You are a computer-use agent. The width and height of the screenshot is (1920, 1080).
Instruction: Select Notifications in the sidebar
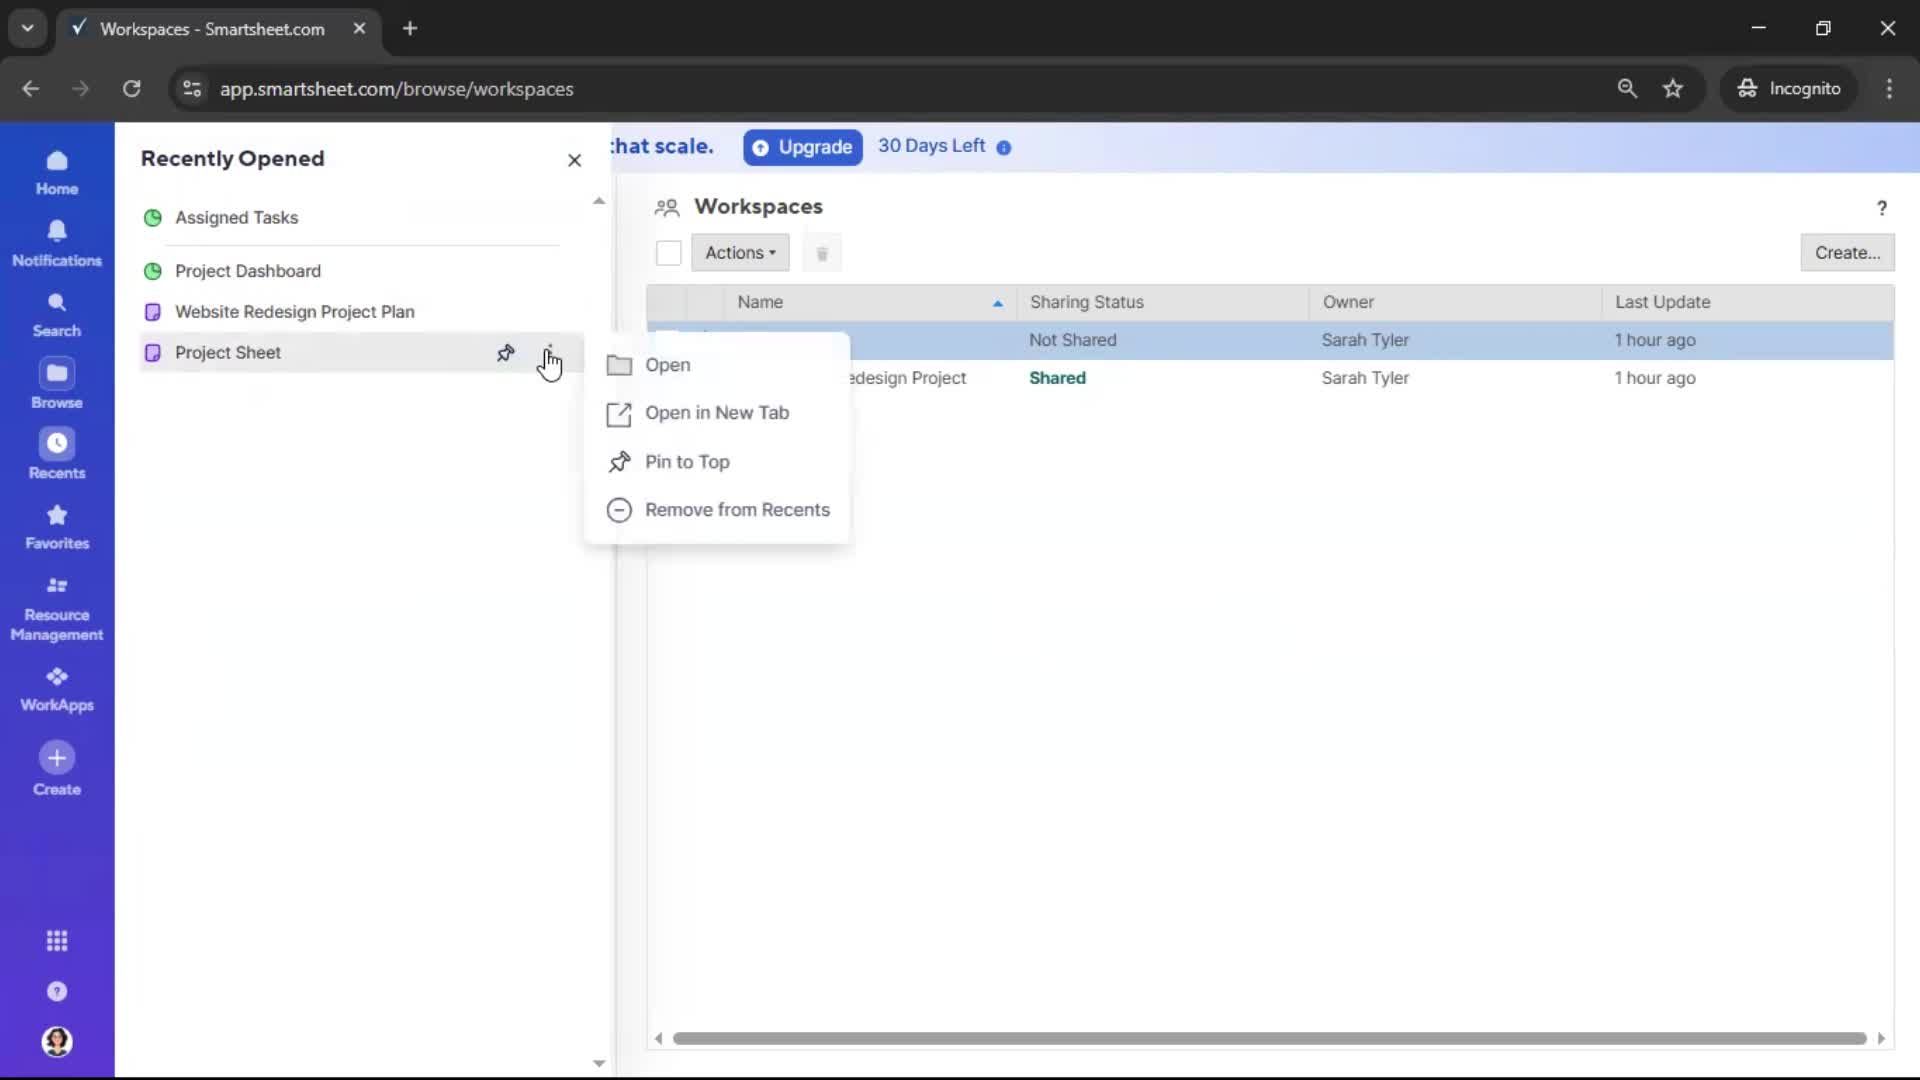click(x=57, y=241)
